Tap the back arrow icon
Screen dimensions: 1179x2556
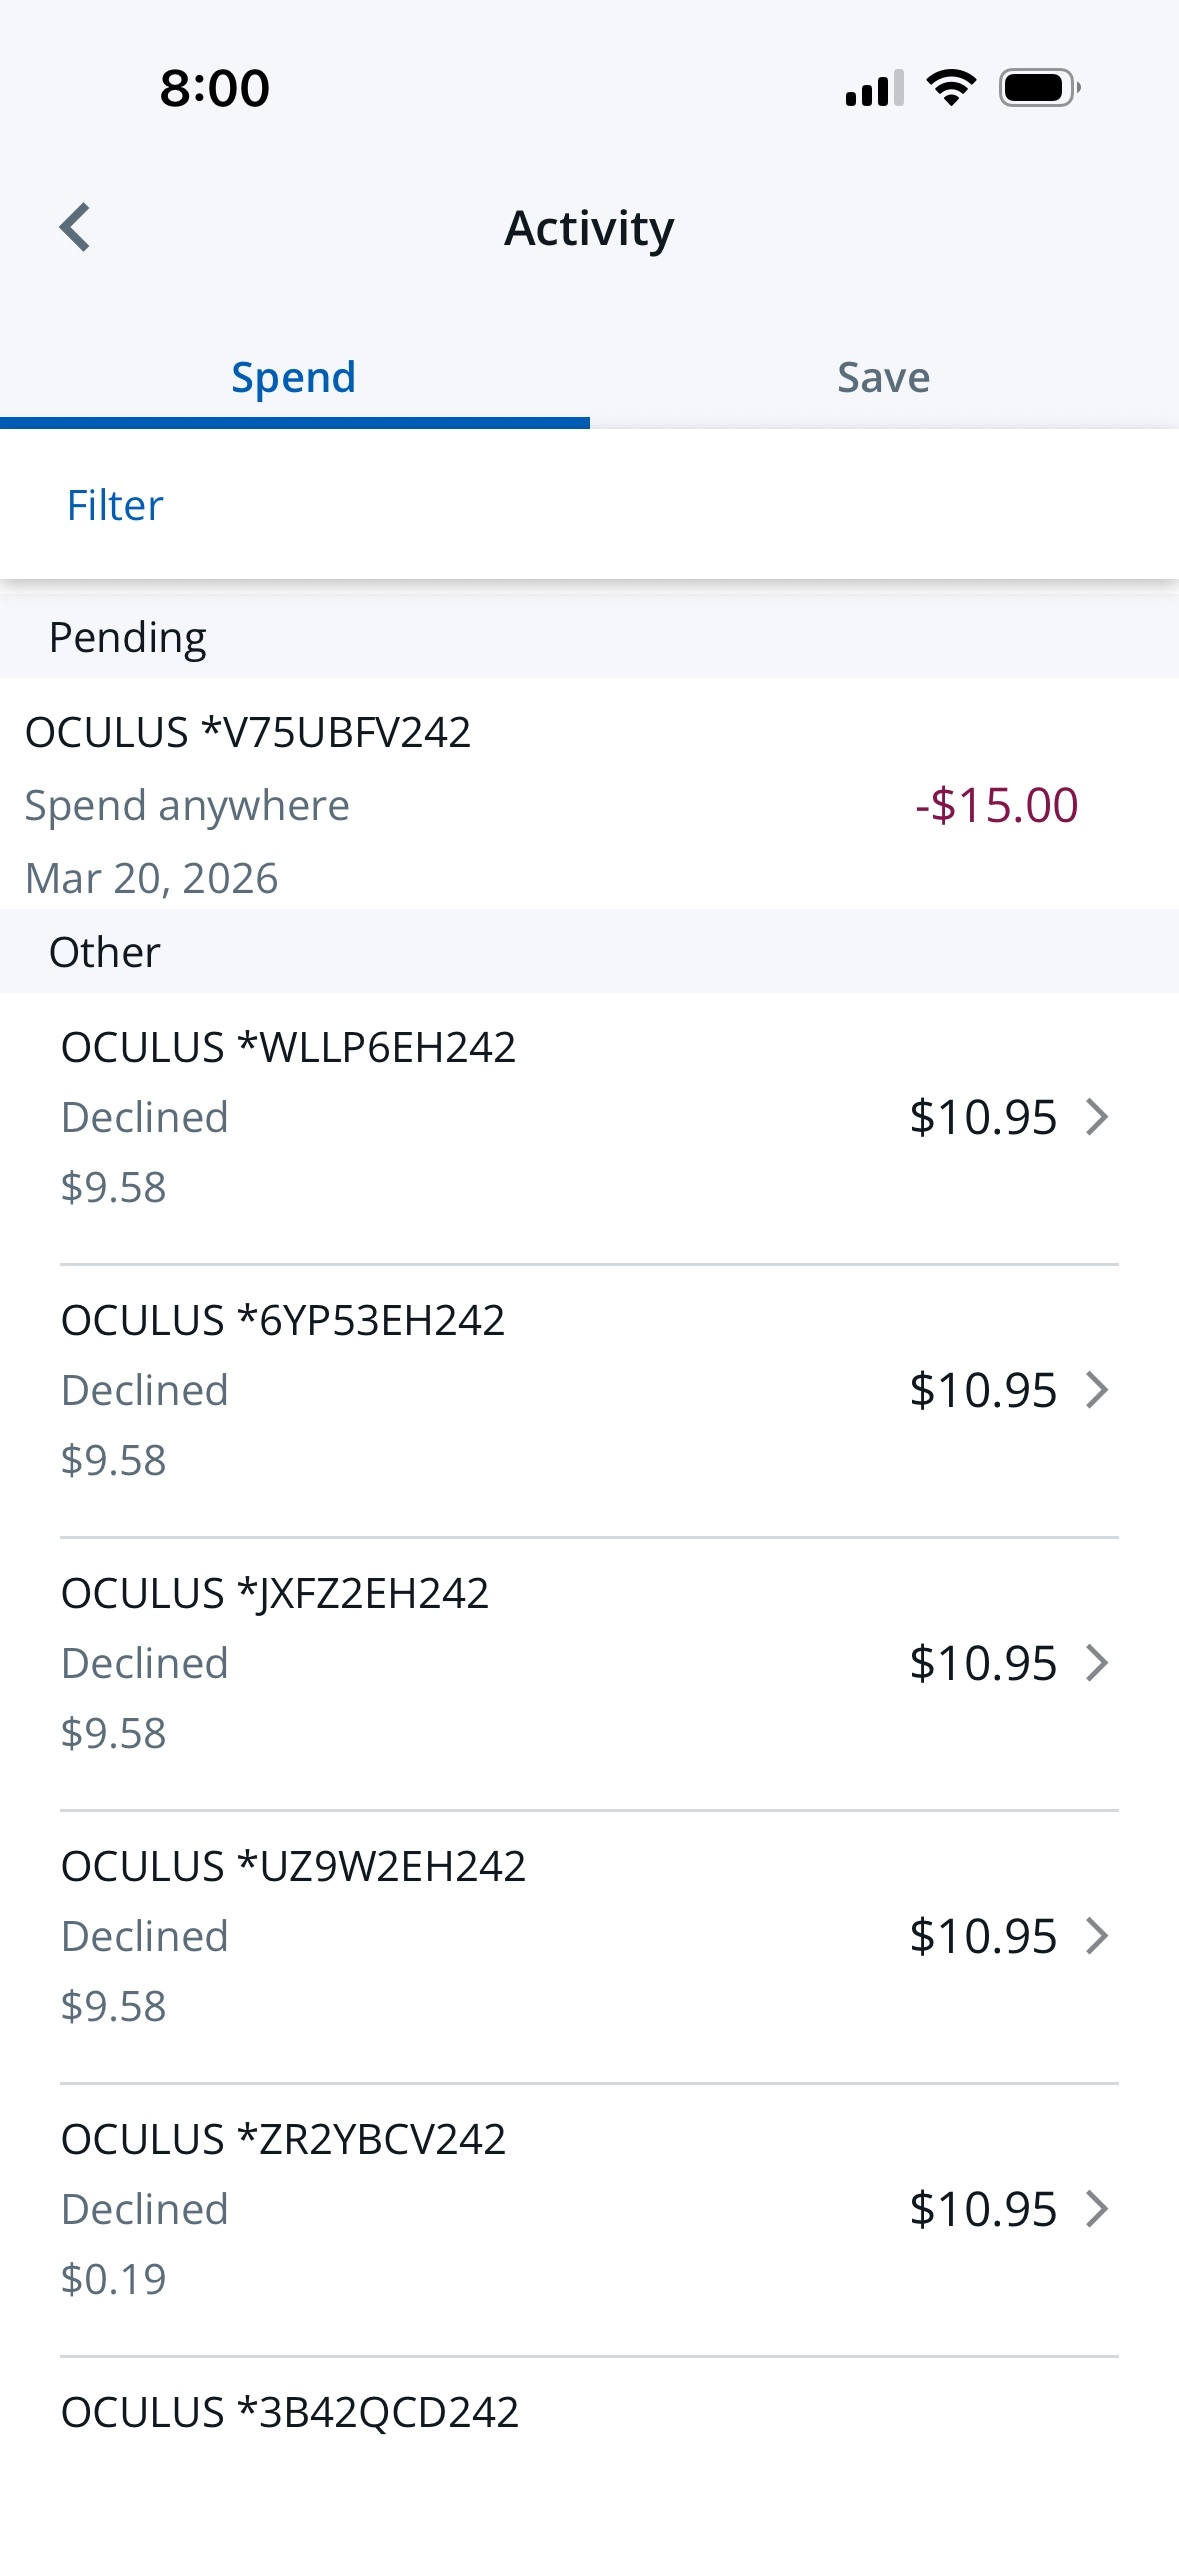(x=75, y=228)
